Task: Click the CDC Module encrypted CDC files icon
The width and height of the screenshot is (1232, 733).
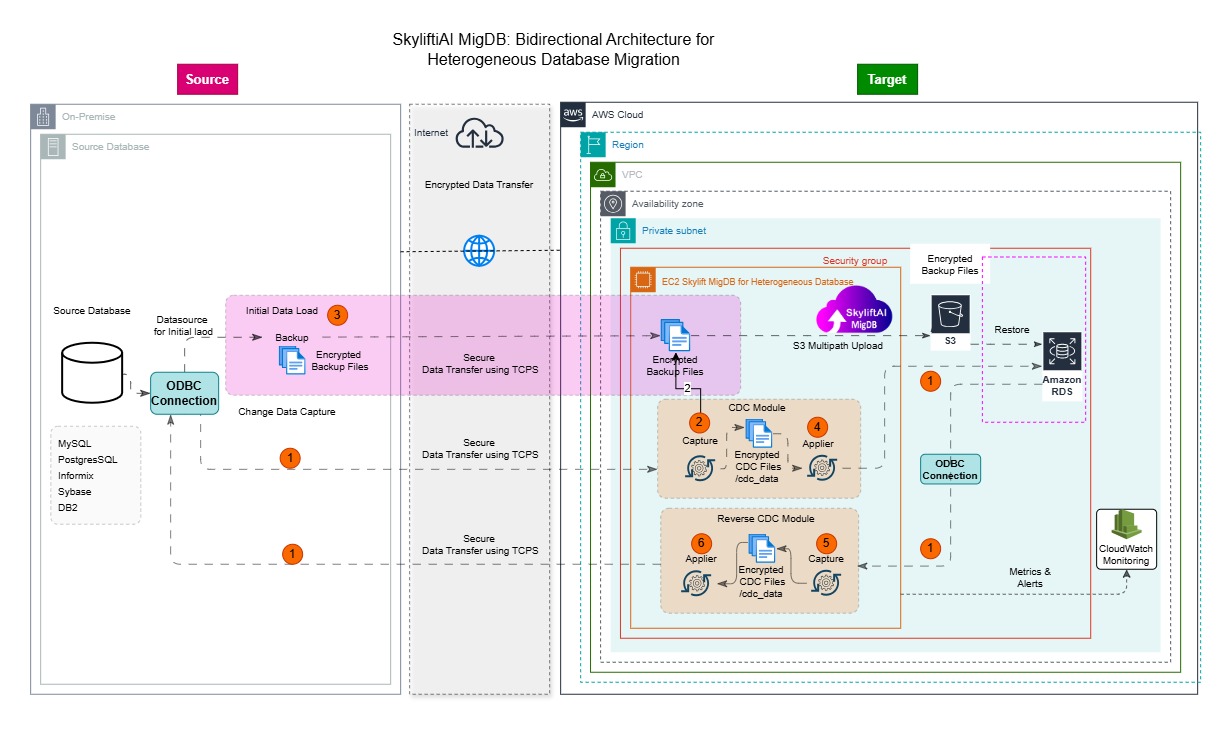Action: tap(760, 434)
